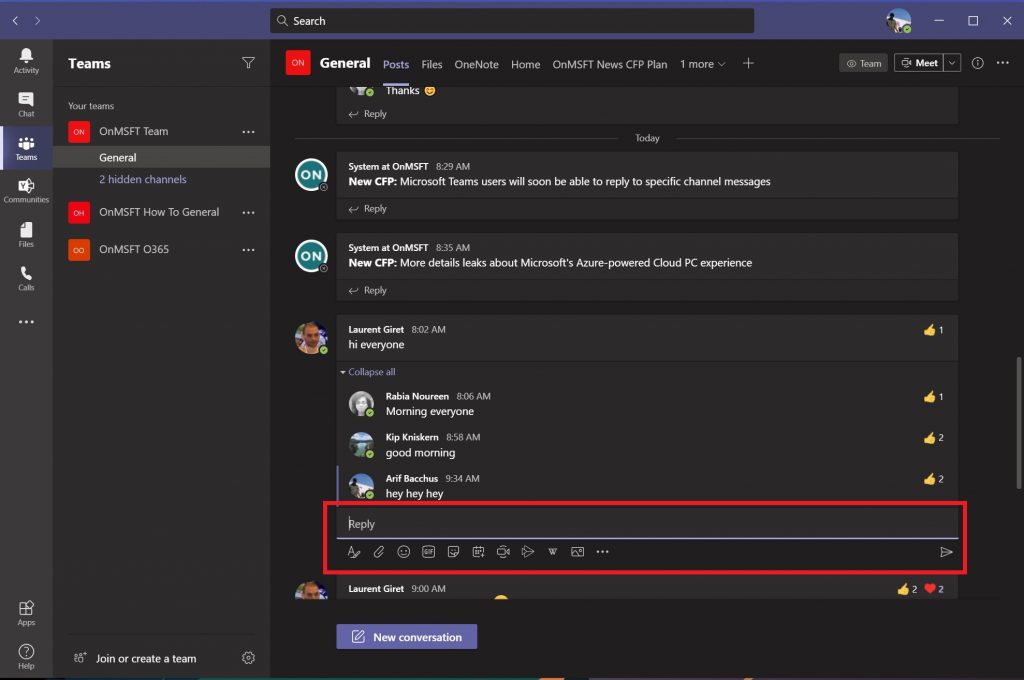Viewport: 1024px width, 680px height.
Task: Open Calls in the sidebar
Action: 26,278
